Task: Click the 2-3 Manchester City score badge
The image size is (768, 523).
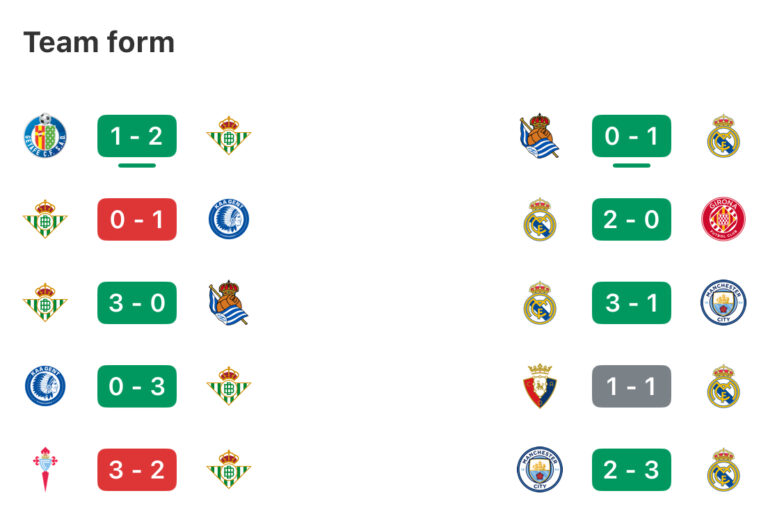Action: pyautogui.click(x=631, y=470)
